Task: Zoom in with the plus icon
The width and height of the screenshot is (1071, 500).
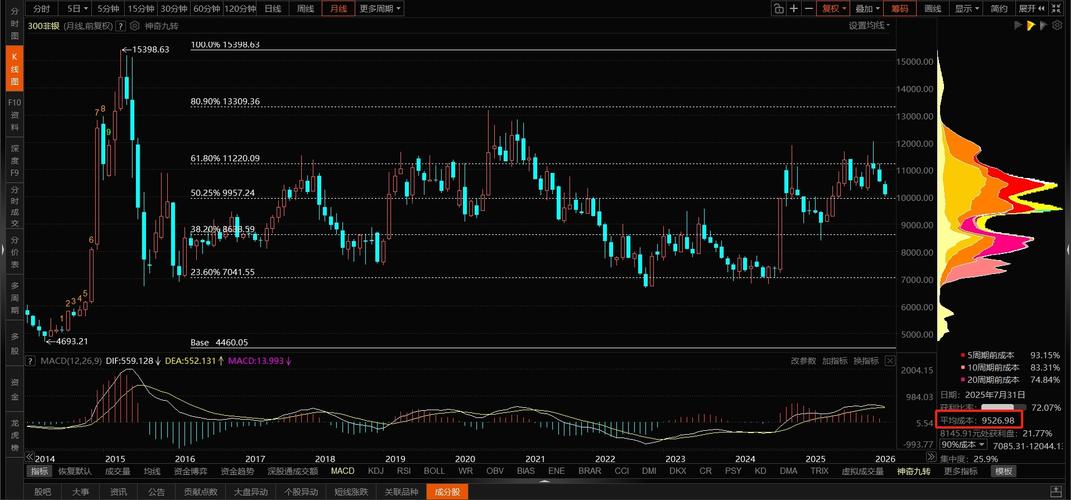Action: (x=794, y=9)
